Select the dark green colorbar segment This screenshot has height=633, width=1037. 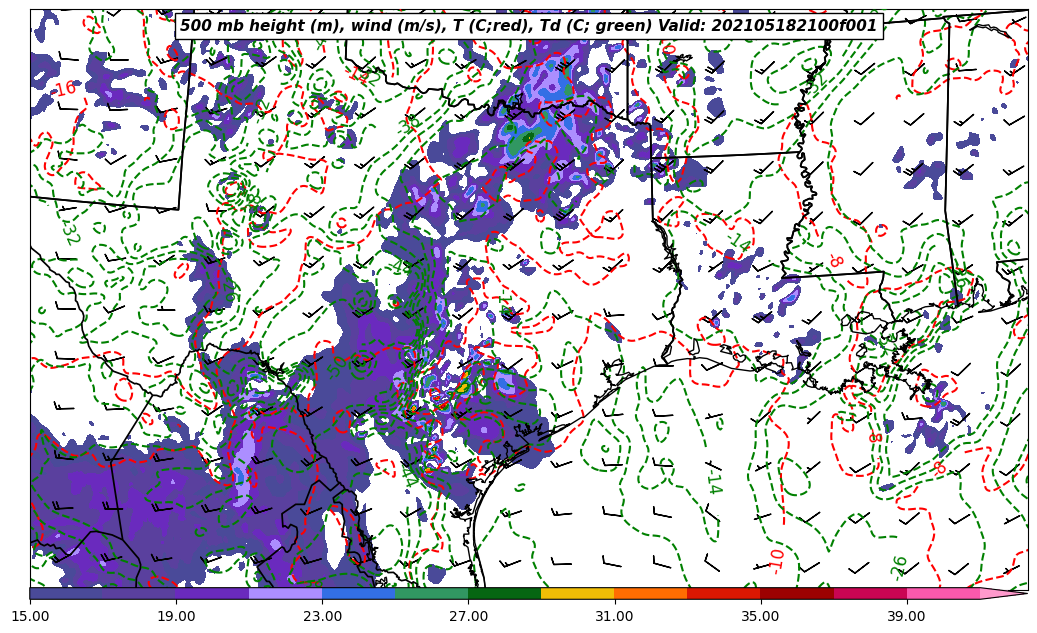504,594
